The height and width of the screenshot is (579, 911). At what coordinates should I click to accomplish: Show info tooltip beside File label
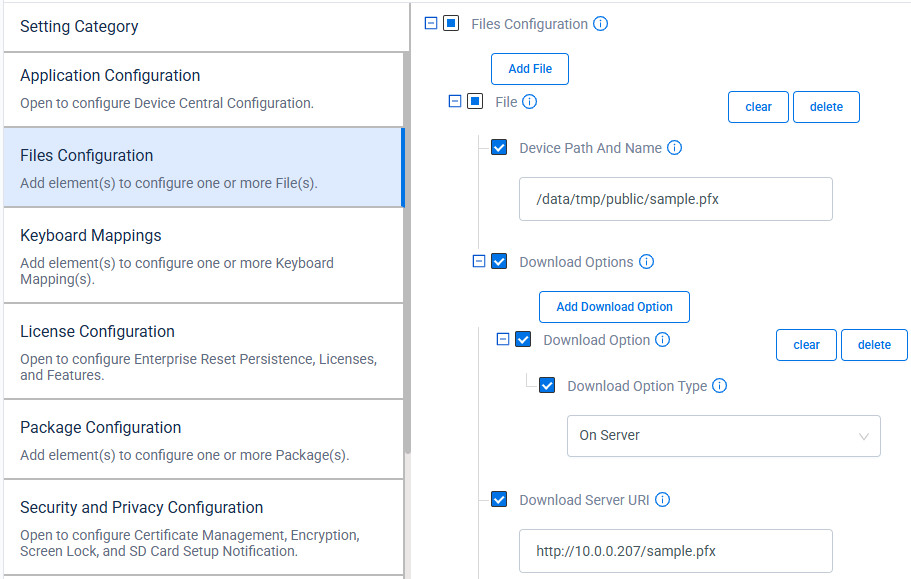(x=529, y=102)
